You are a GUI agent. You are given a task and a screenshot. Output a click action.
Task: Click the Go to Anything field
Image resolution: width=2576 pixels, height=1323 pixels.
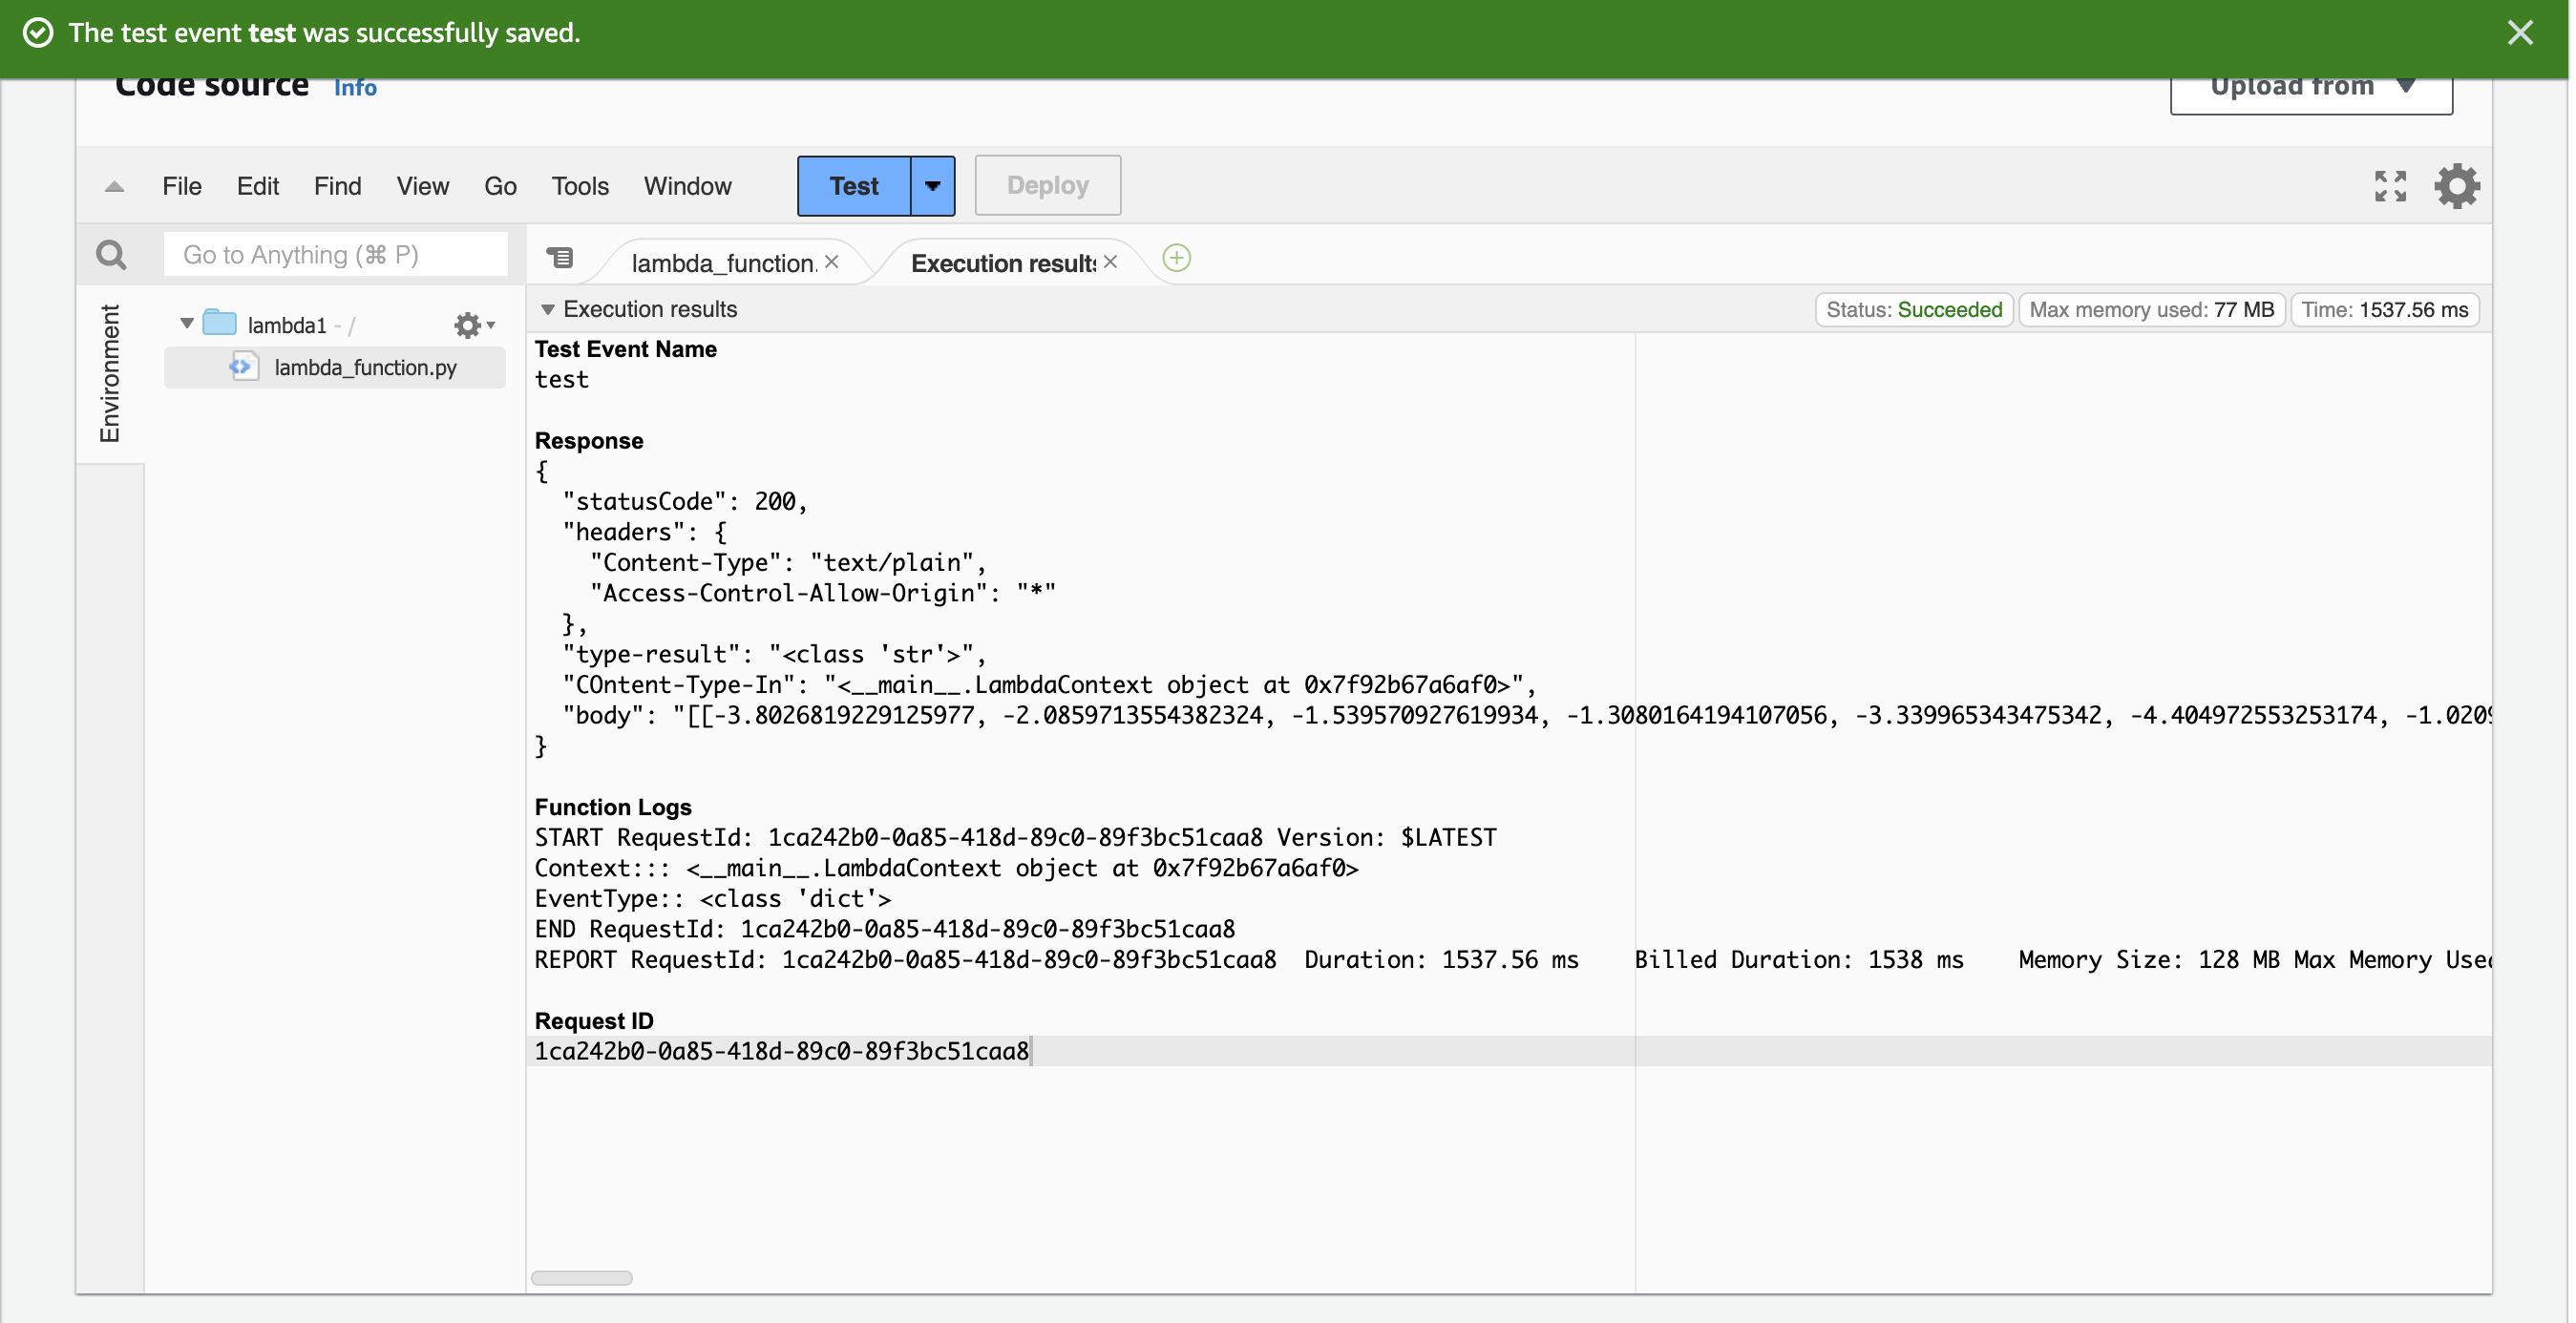335,255
